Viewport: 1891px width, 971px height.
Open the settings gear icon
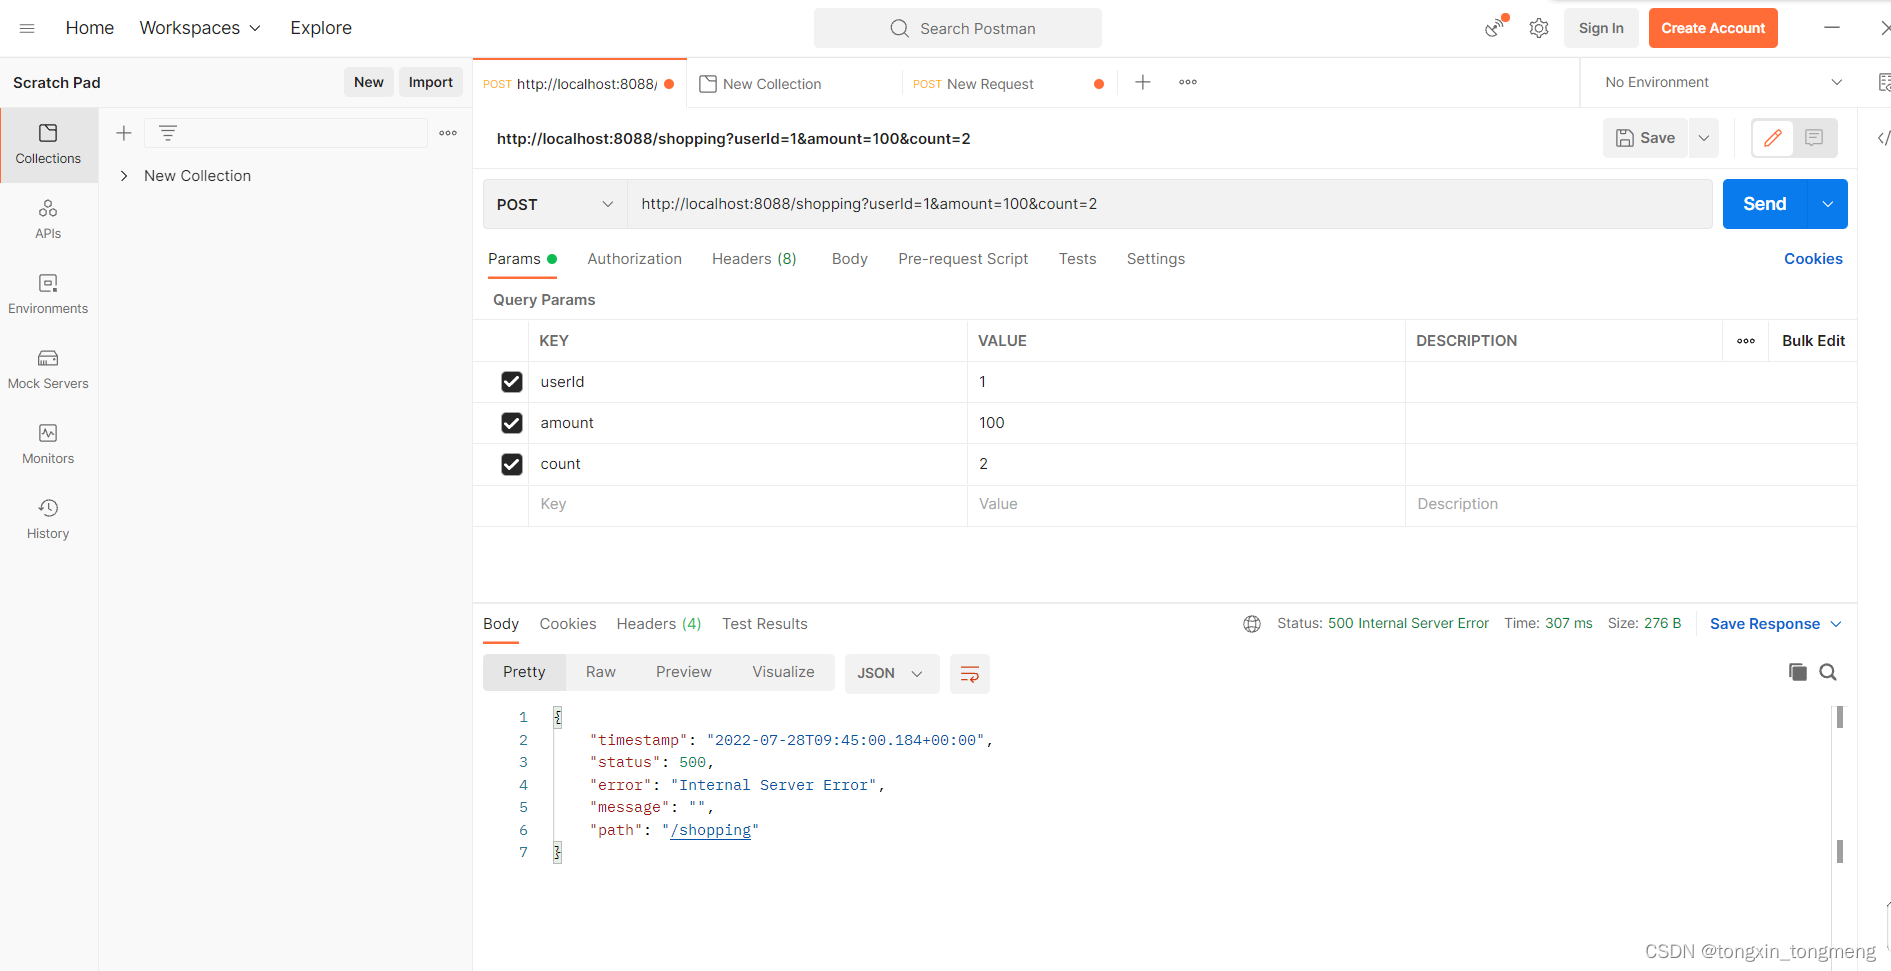[x=1538, y=28]
